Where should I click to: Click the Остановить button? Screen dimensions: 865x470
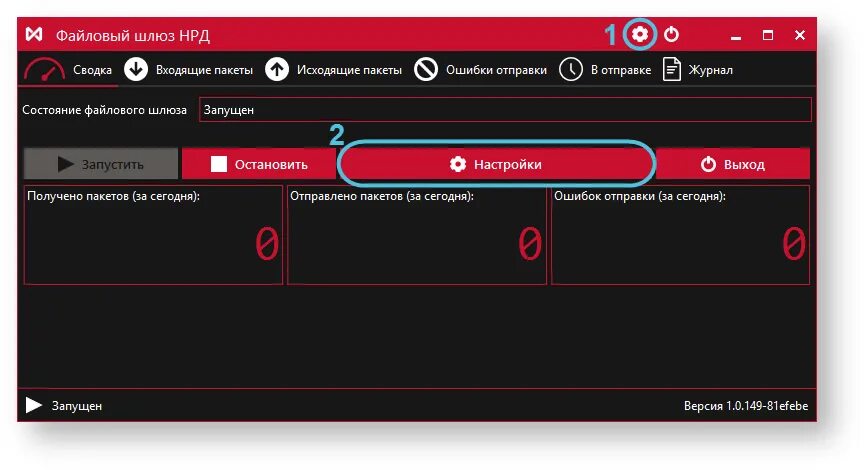coord(259,164)
